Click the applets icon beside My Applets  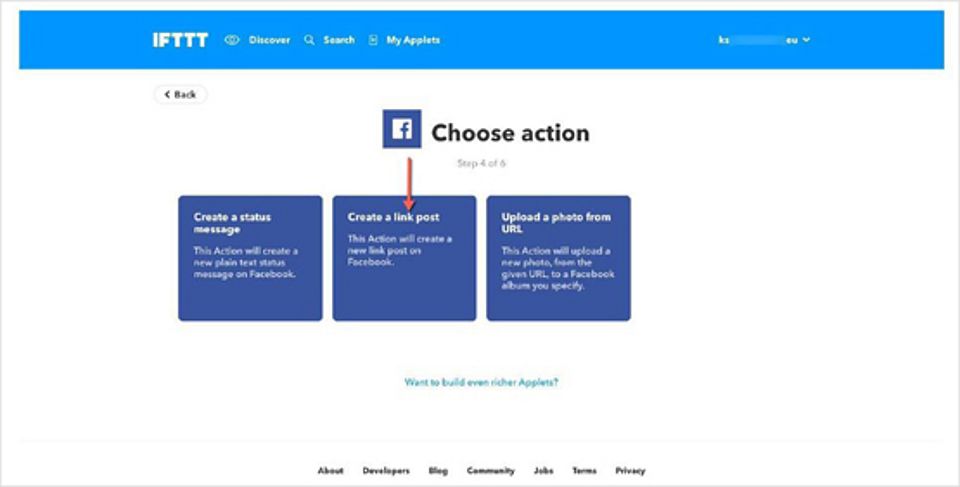(373, 40)
